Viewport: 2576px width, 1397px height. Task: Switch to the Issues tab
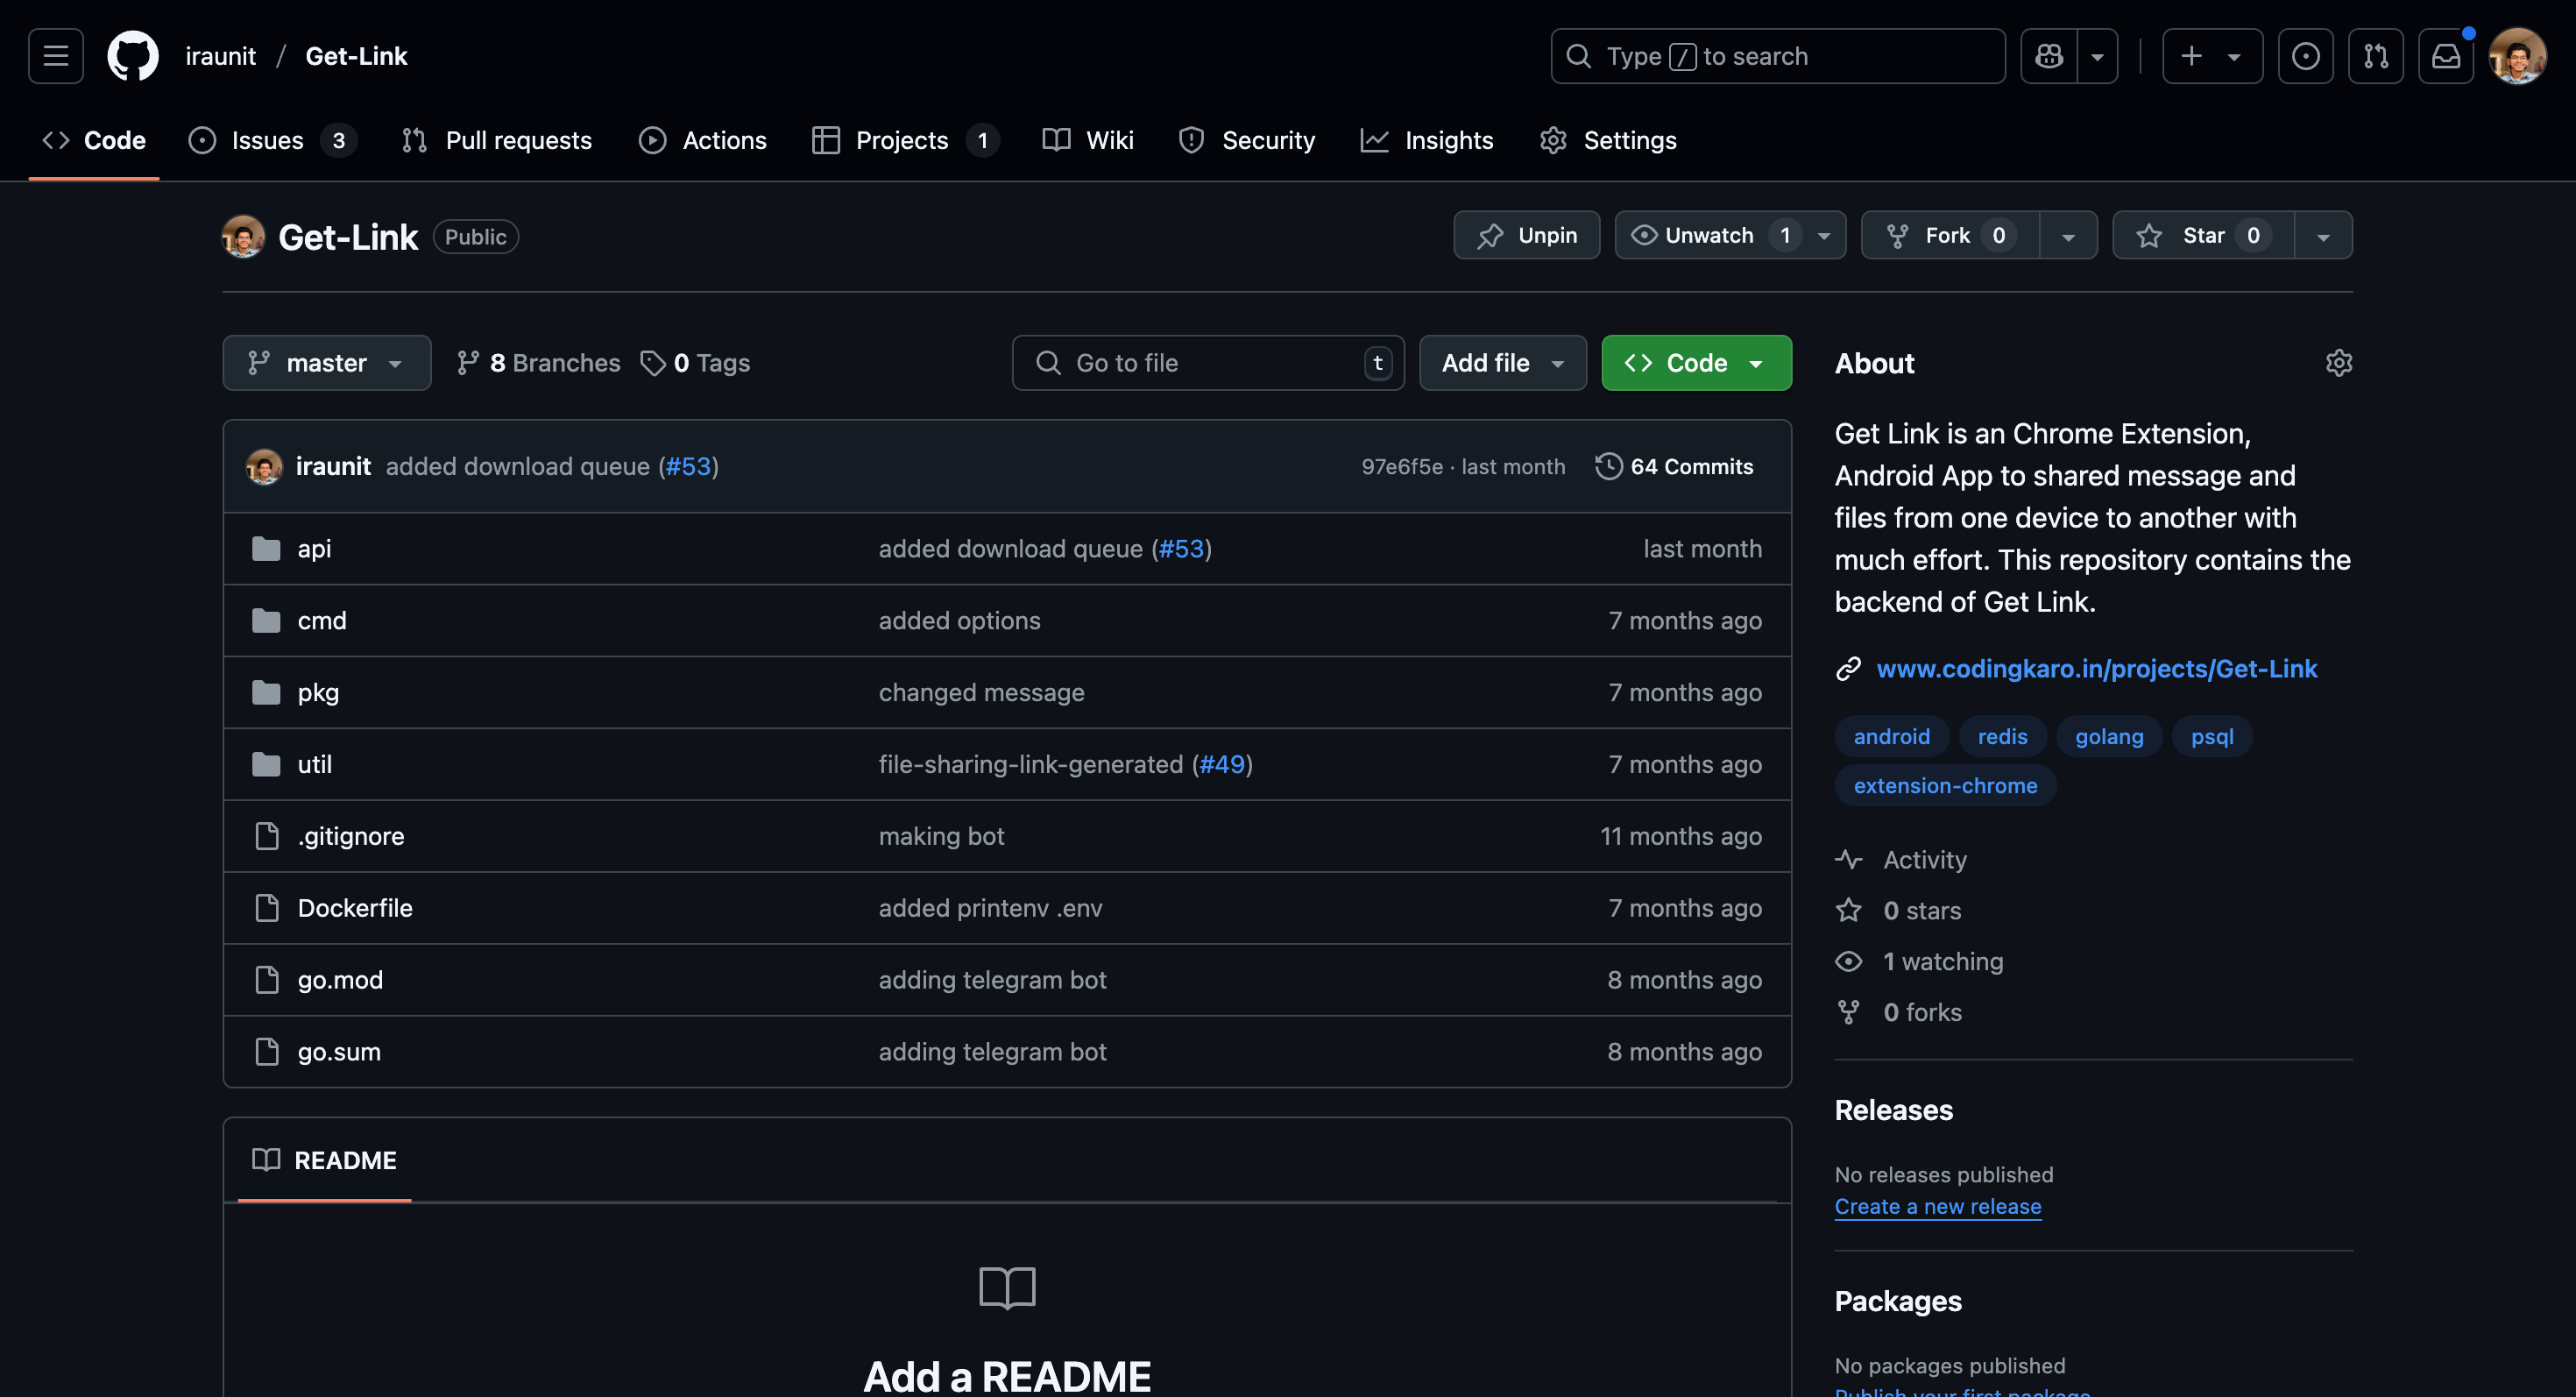pos(266,140)
